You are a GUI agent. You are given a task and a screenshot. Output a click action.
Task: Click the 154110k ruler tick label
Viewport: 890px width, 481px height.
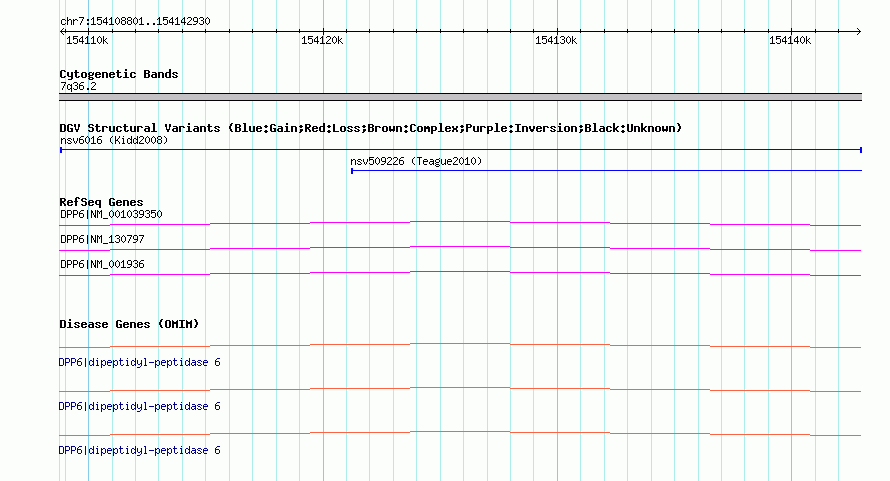pos(87,40)
